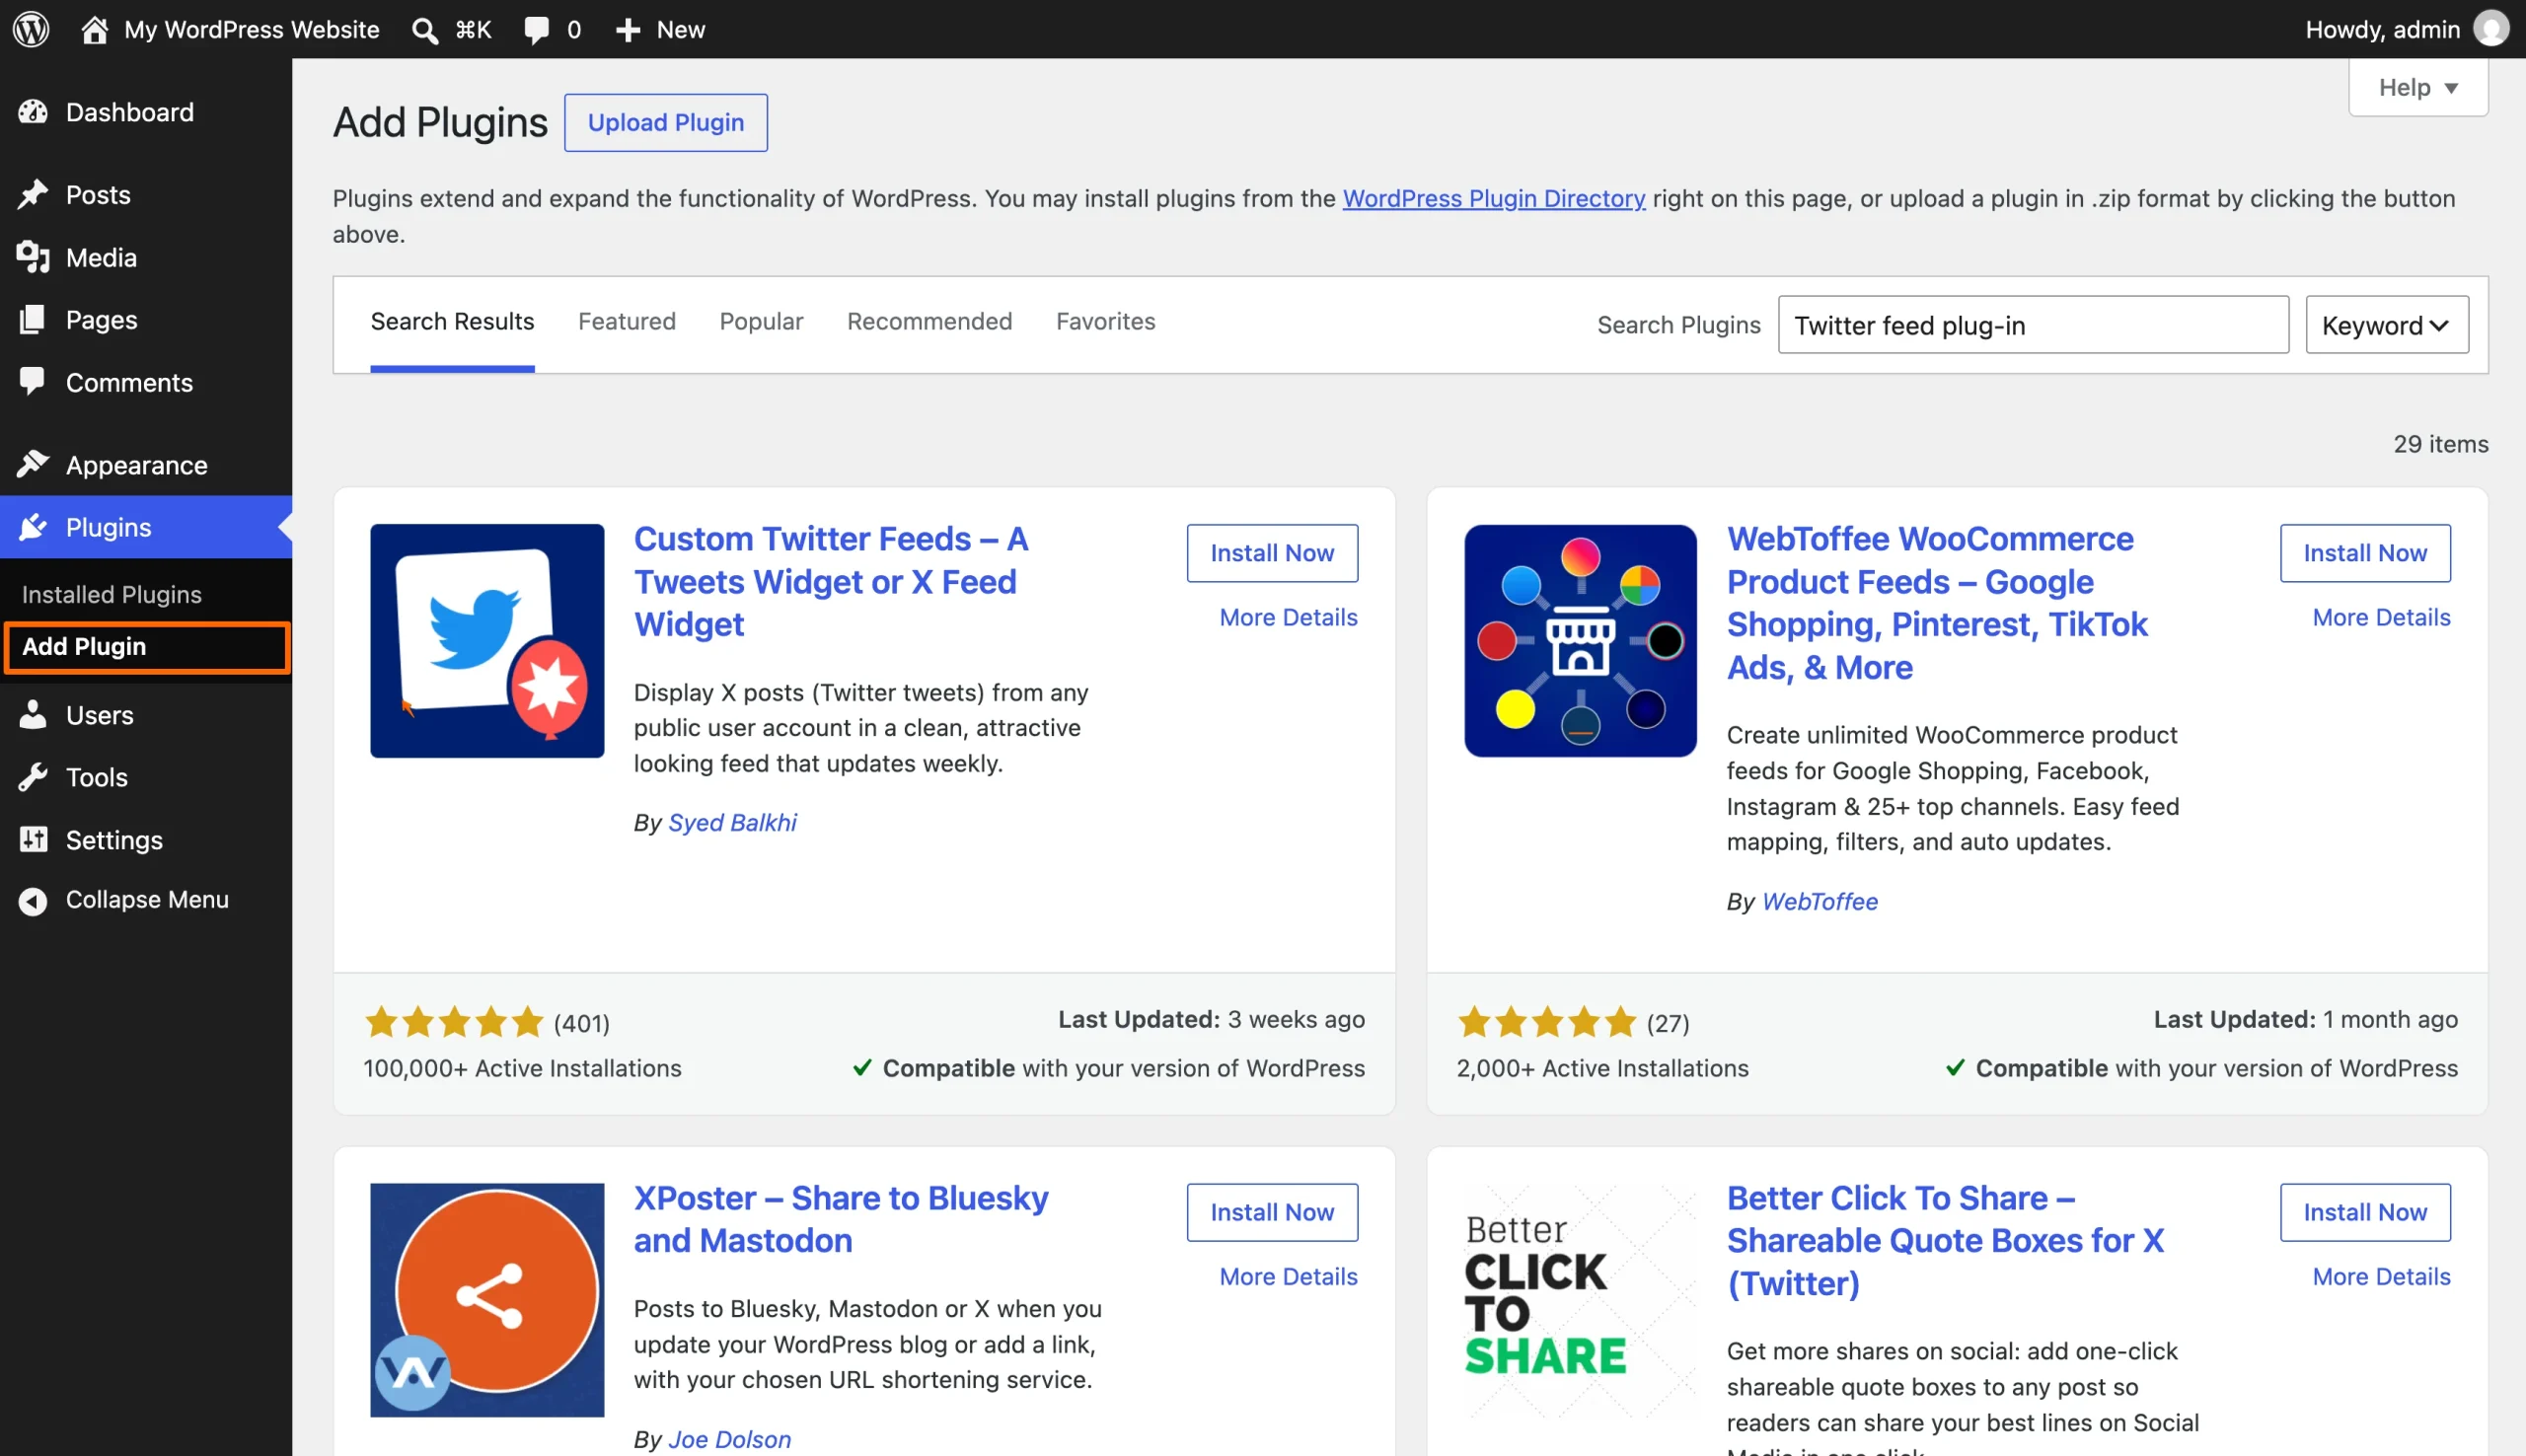Open the search magnifier in admin bar
This screenshot has width=2526, height=1456.
pos(424,30)
